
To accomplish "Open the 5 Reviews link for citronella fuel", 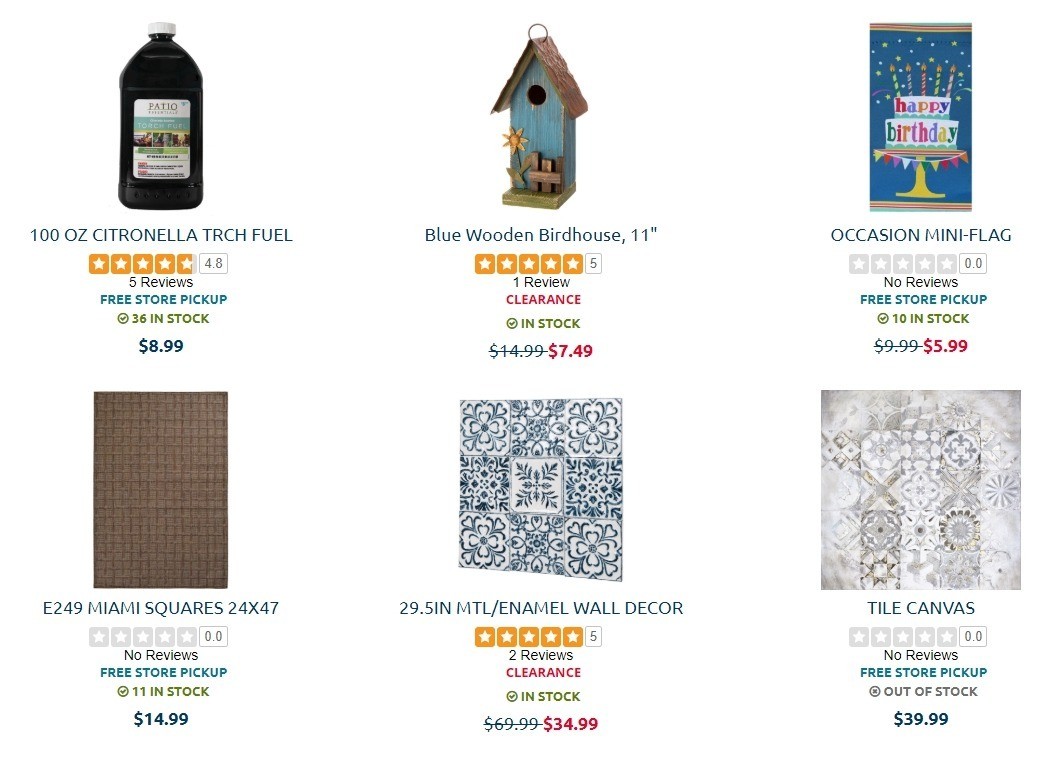I will click(161, 282).
